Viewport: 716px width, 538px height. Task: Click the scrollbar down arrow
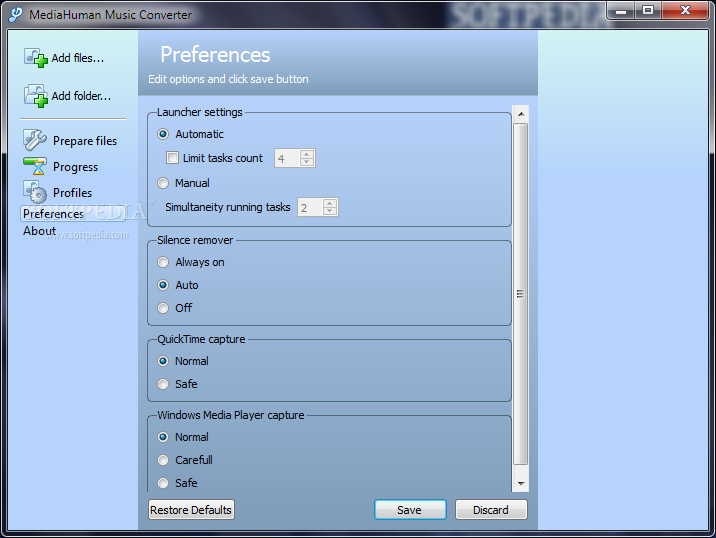point(521,483)
